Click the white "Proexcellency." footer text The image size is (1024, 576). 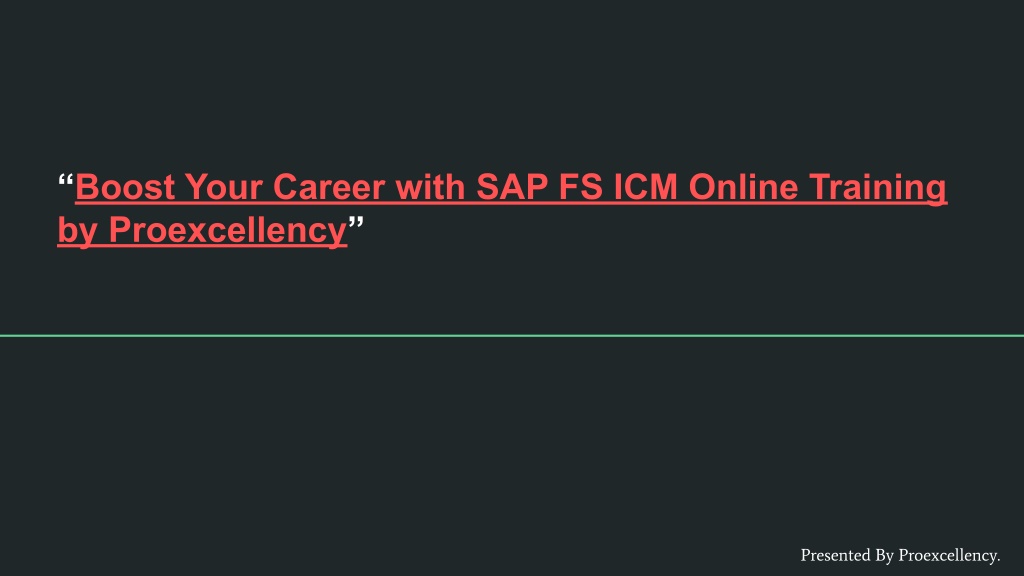(x=950, y=556)
